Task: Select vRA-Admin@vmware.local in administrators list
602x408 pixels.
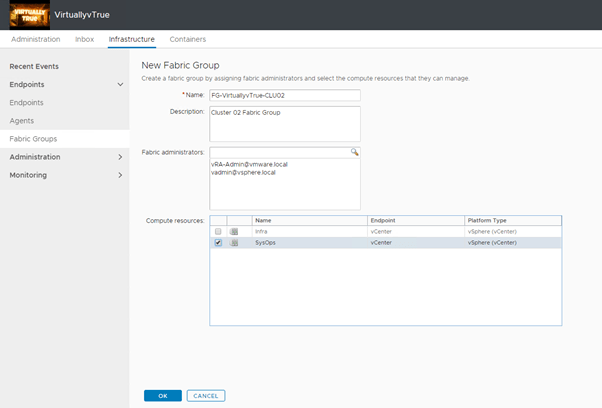Action: point(249,164)
